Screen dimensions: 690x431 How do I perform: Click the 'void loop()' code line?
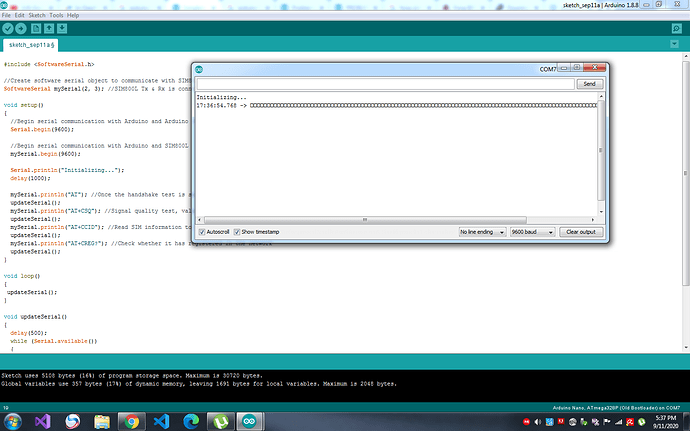tap(22, 276)
